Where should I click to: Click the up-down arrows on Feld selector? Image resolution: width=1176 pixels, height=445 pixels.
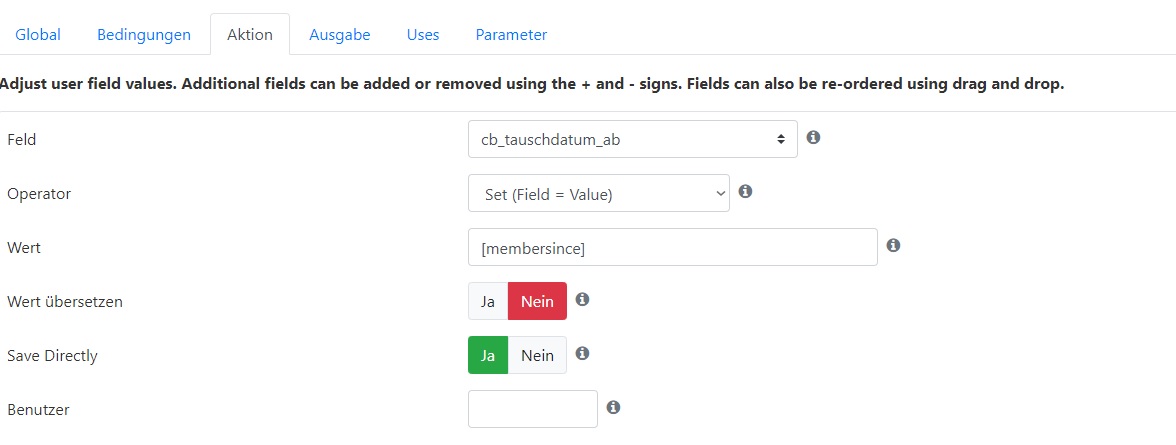(781, 139)
